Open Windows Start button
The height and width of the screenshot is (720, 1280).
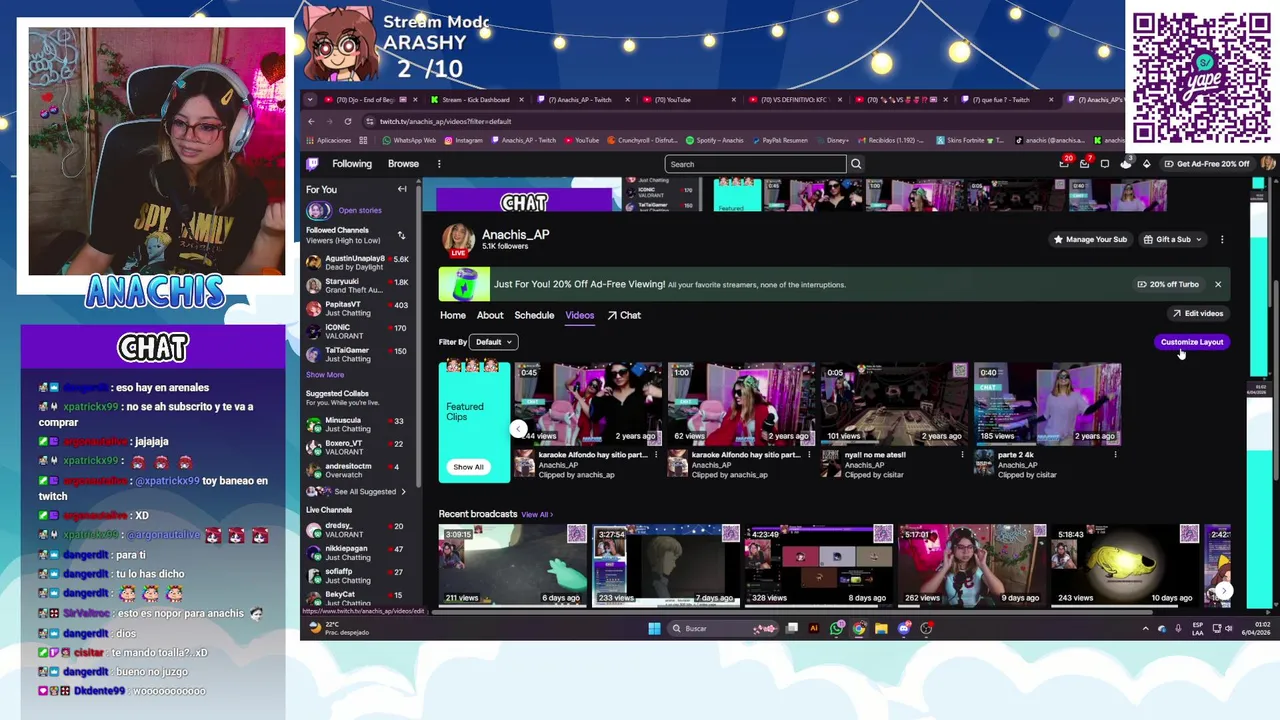coord(654,629)
